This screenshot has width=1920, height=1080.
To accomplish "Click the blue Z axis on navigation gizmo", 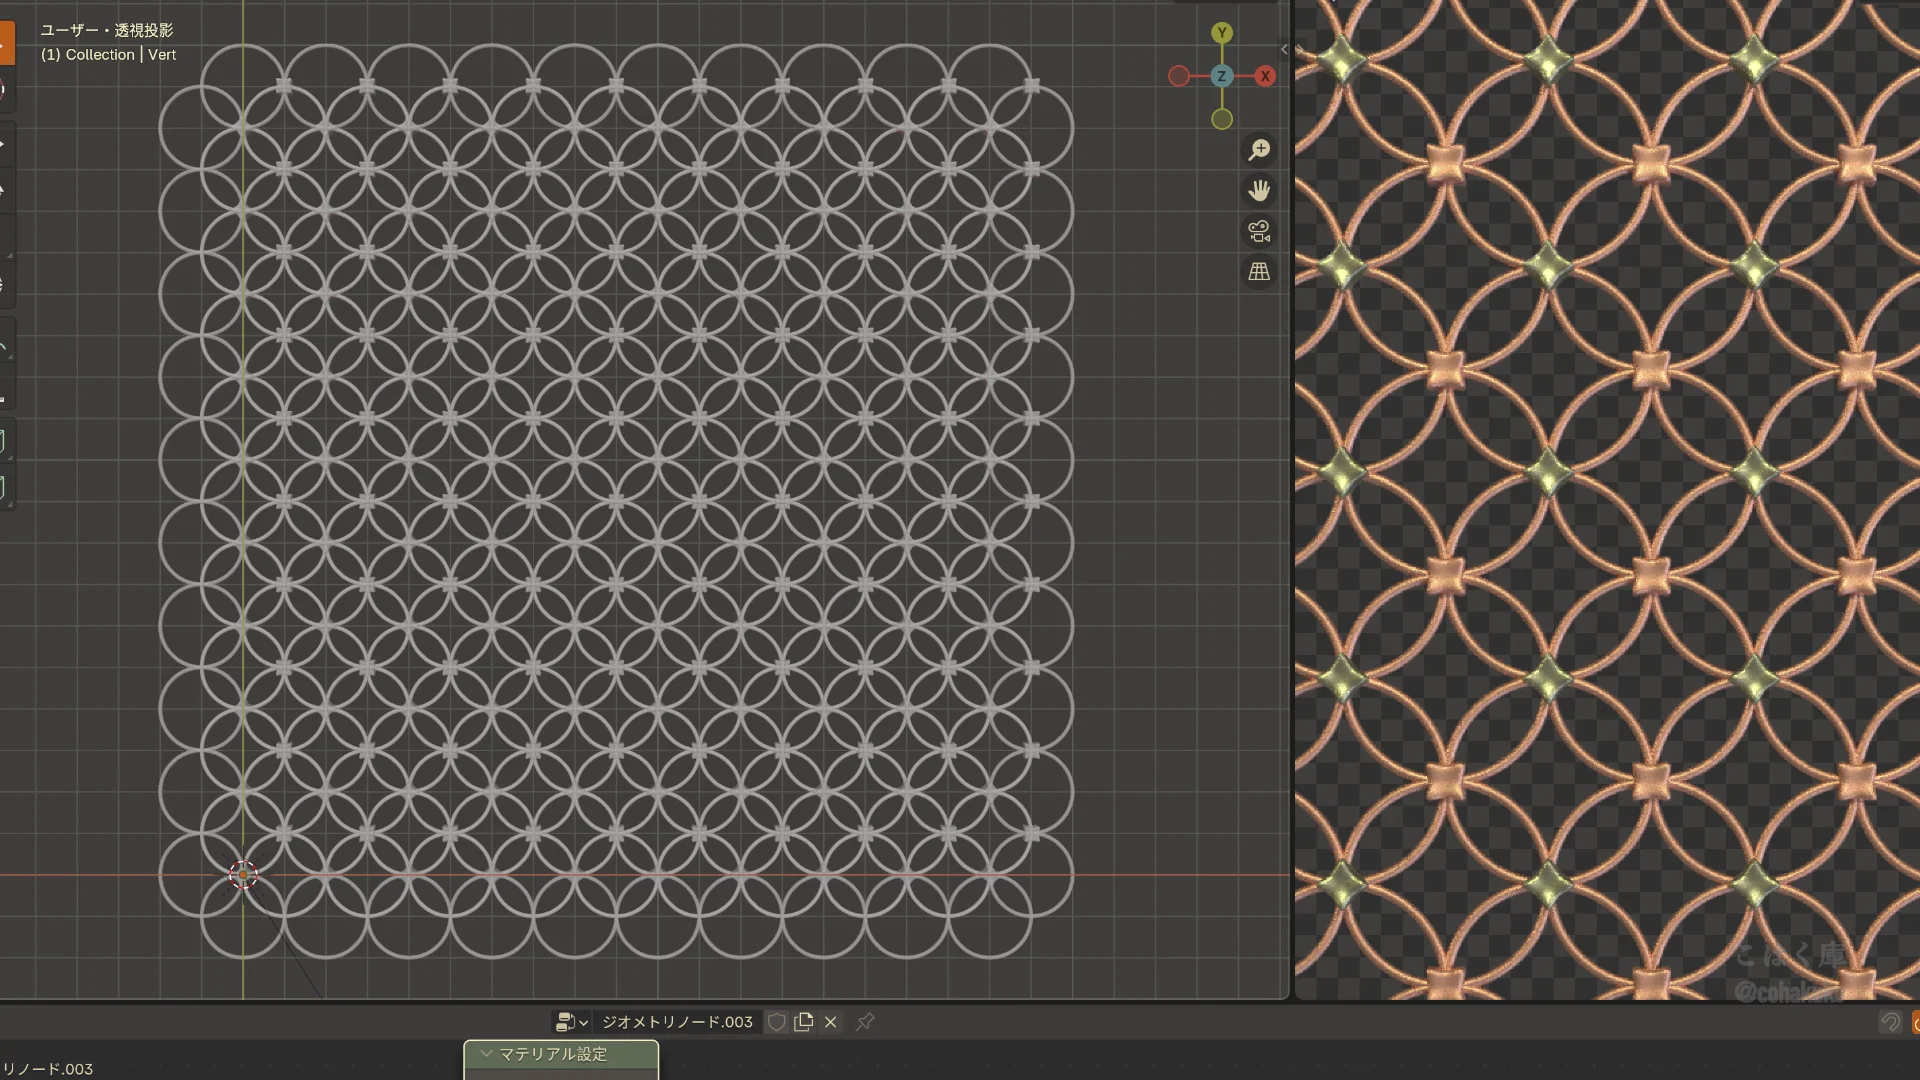I will [1221, 76].
